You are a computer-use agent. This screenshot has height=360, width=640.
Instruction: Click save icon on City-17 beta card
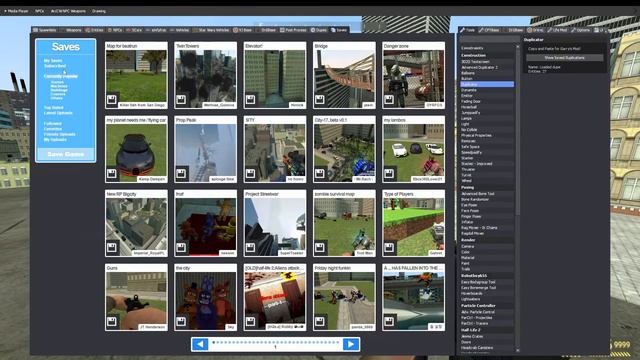coord(320,173)
